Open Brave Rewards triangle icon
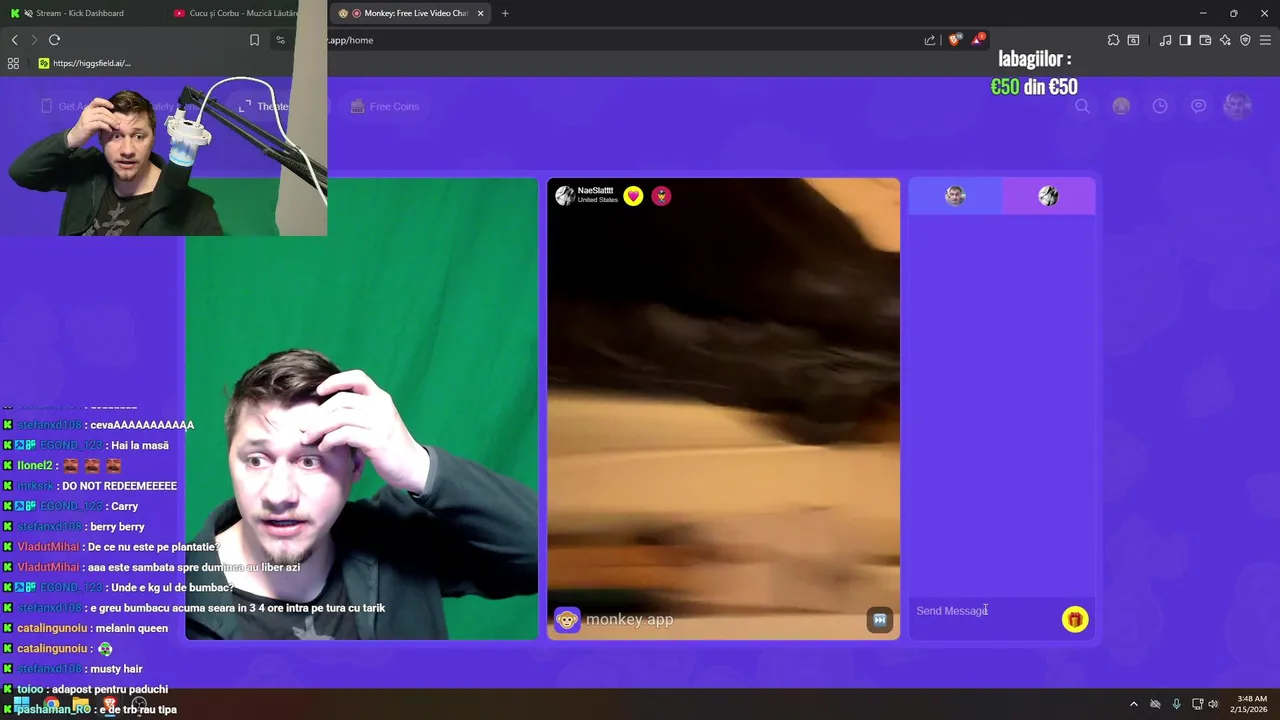This screenshot has width=1280, height=720. 978,40
